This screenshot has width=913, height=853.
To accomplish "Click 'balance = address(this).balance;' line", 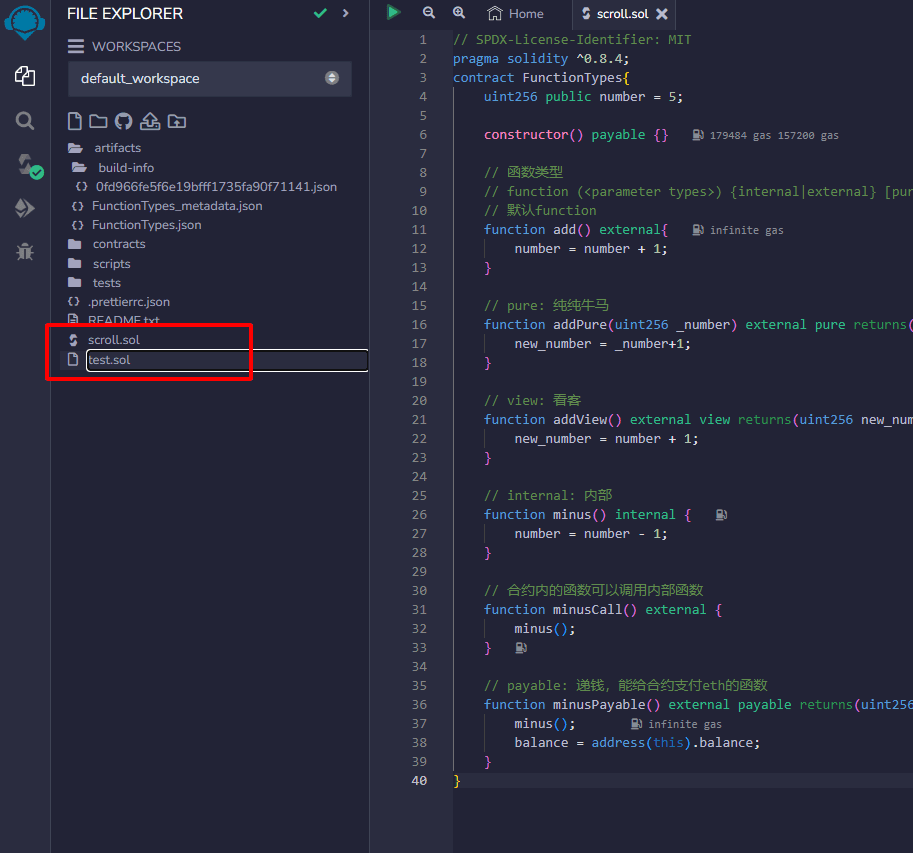I will 637,743.
